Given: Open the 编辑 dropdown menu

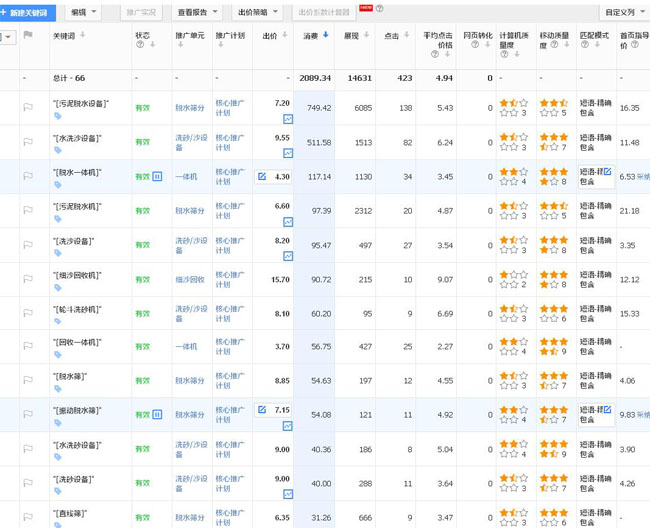Looking at the screenshot, I should click(x=83, y=12).
